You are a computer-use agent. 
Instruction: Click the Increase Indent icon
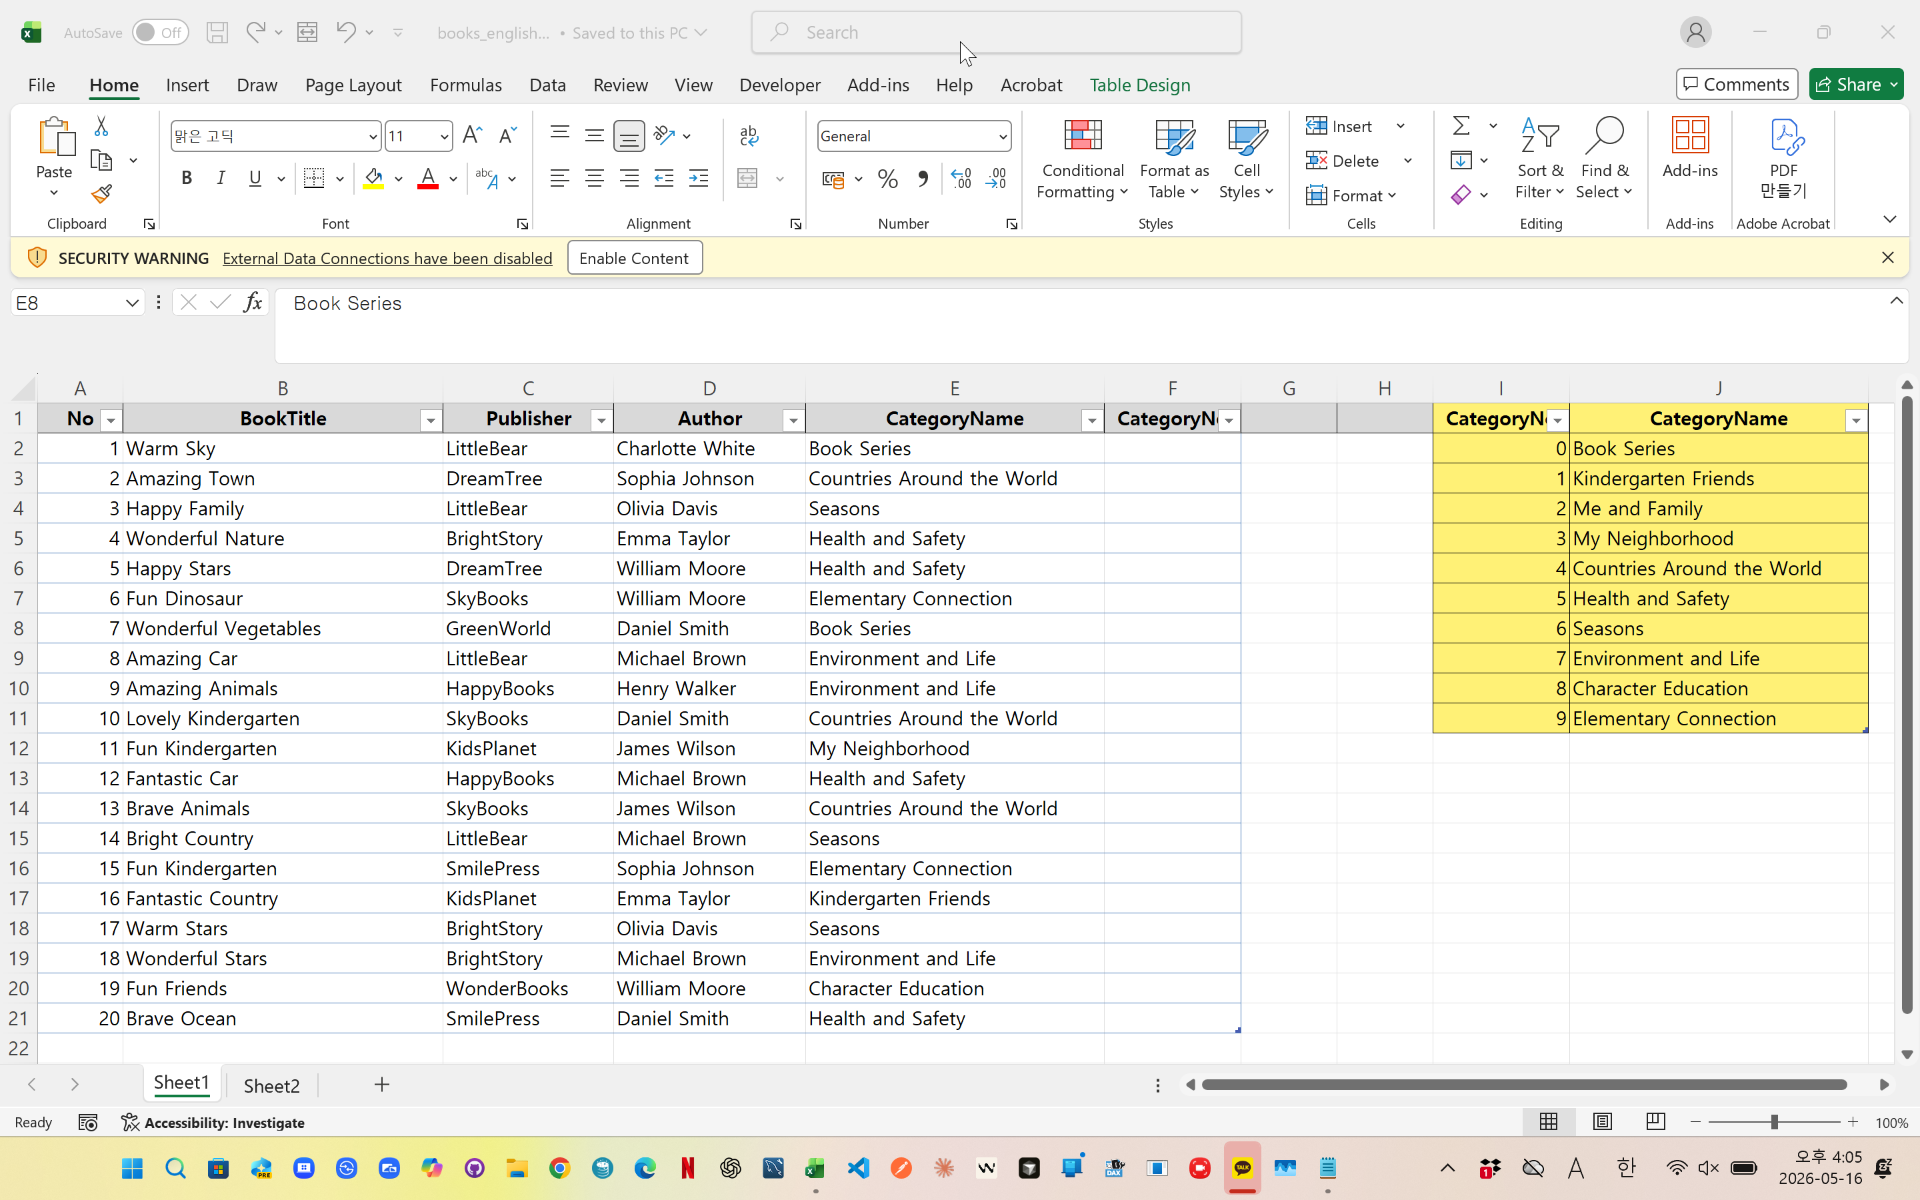[x=699, y=178]
